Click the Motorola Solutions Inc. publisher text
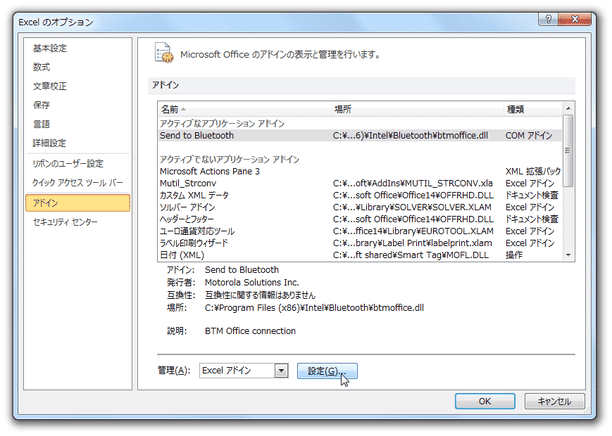This screenshot has width=612, height=436. pos(252,282)
